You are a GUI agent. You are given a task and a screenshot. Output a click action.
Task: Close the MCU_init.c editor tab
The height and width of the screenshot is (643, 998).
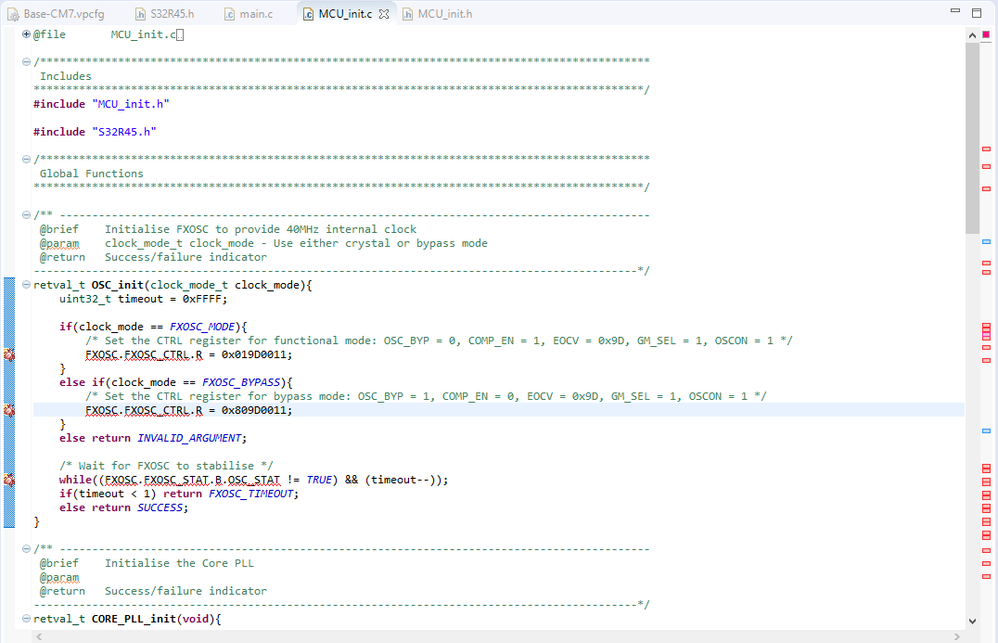pos(384,14)
